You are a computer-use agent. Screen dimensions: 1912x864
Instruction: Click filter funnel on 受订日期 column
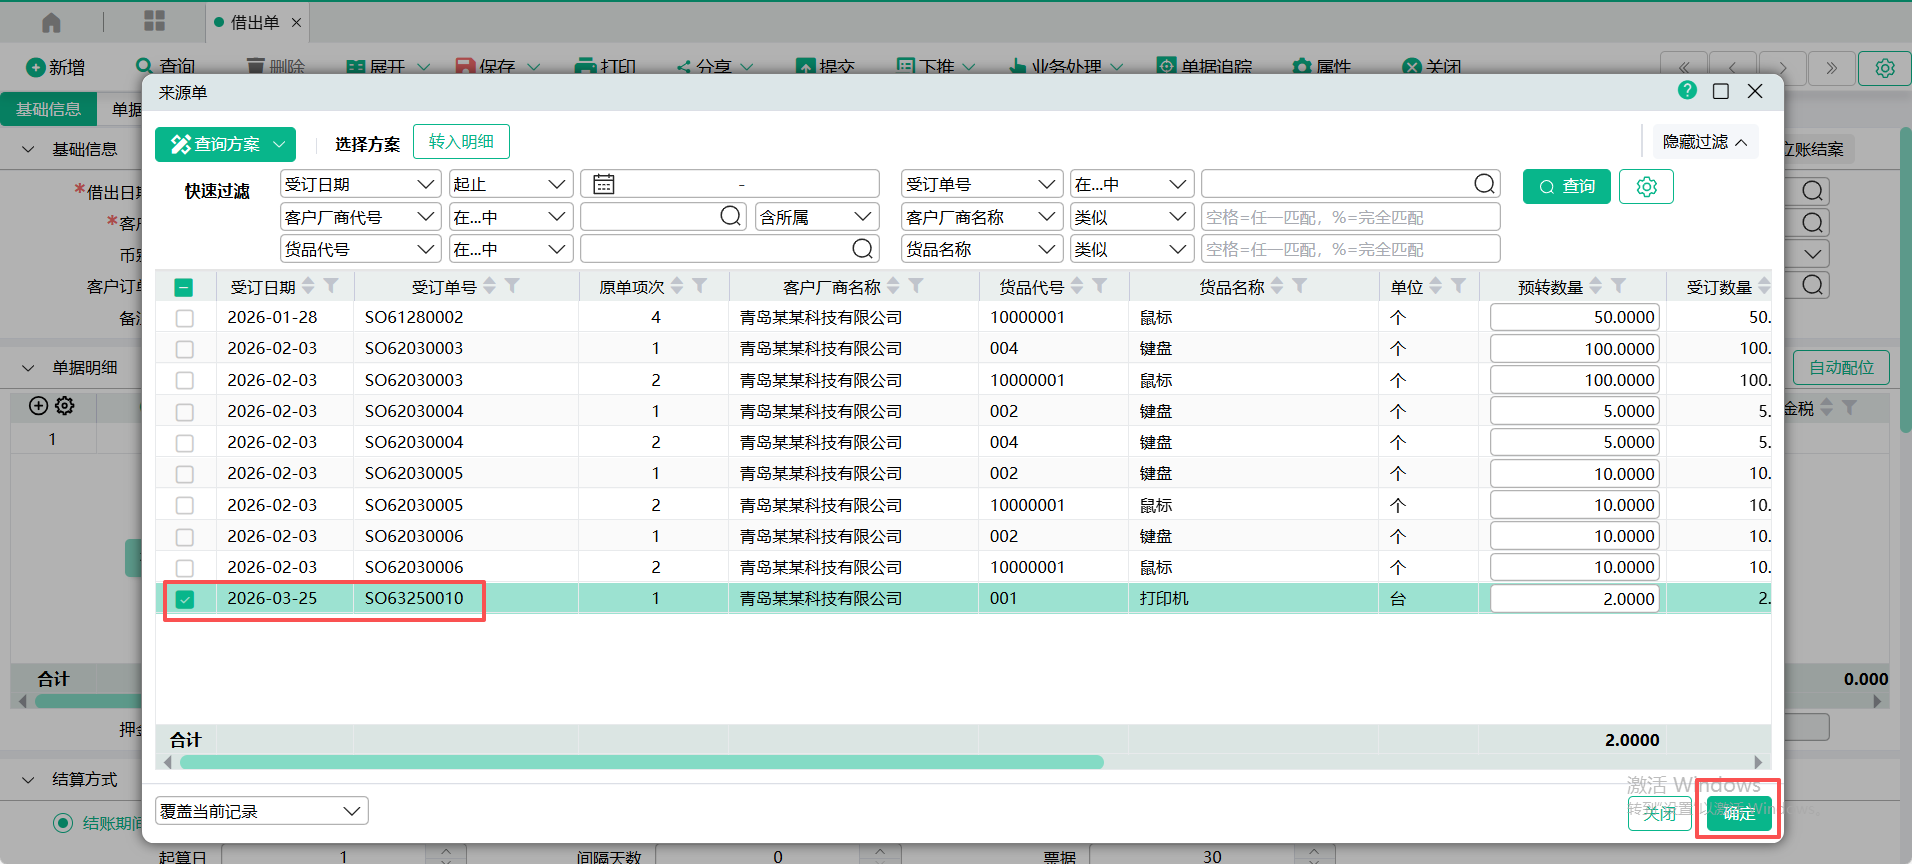click(x=331, y=286)
